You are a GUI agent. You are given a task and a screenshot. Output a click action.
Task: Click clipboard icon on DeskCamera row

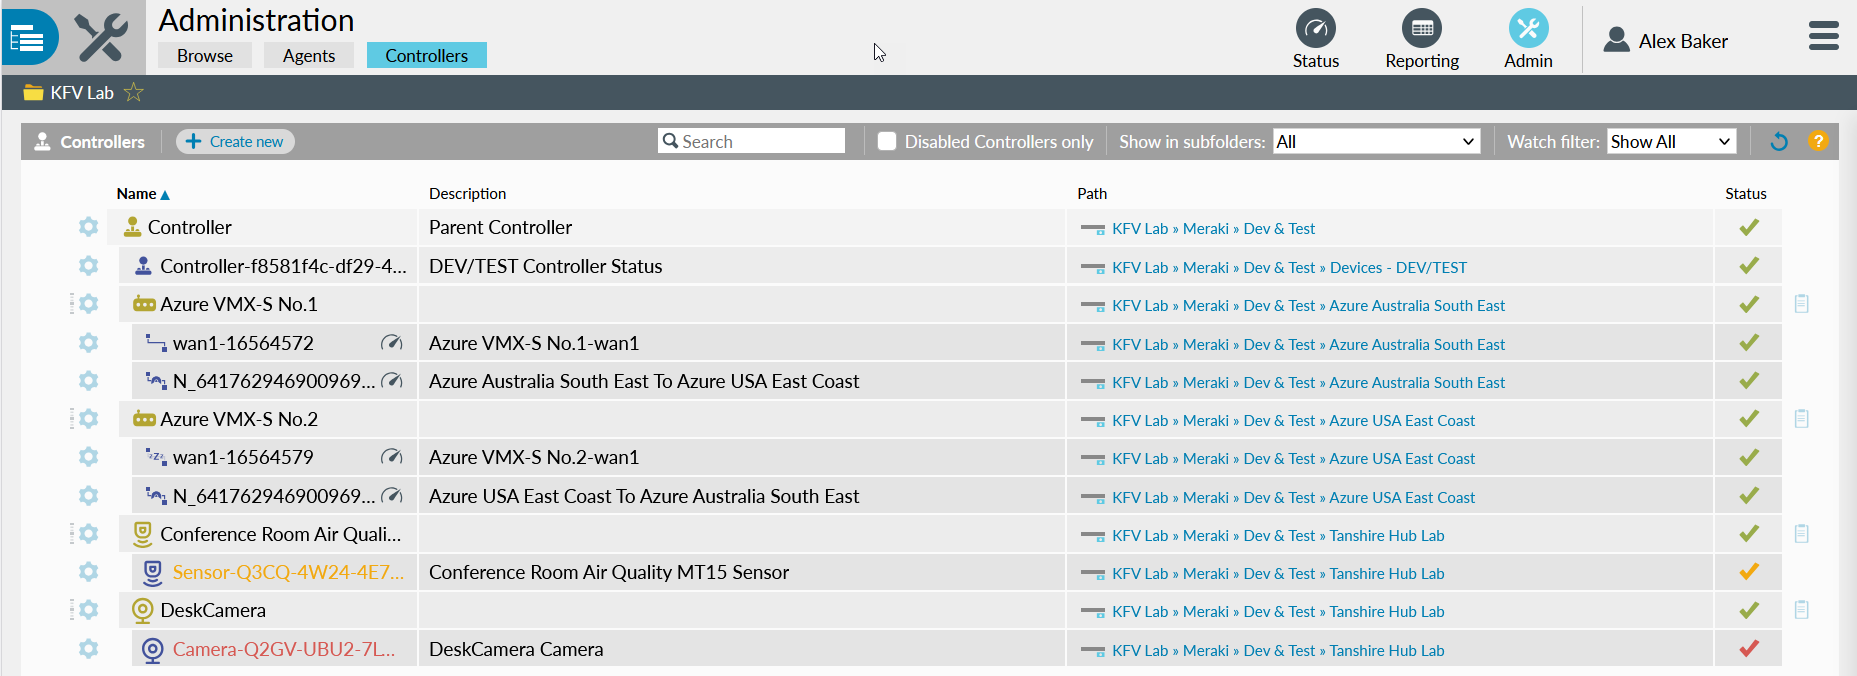[x=1801, y=610]
